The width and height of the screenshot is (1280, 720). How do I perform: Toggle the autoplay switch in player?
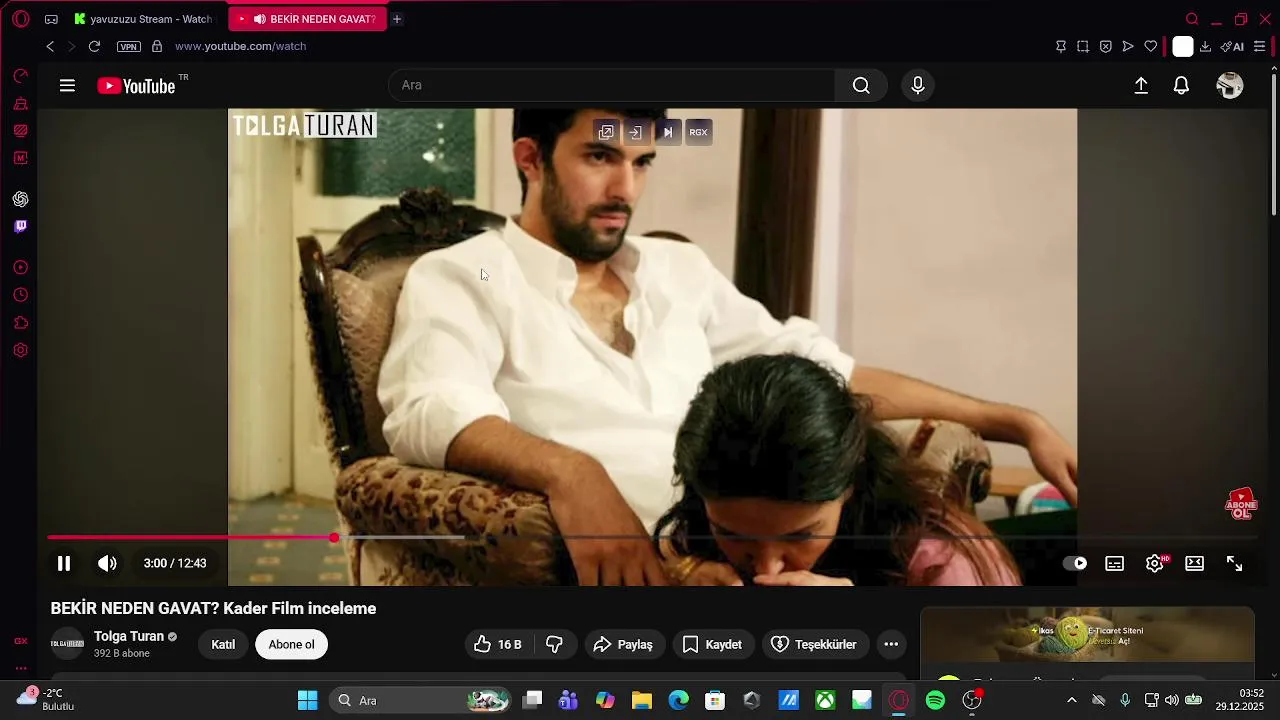coord(1074,563)
